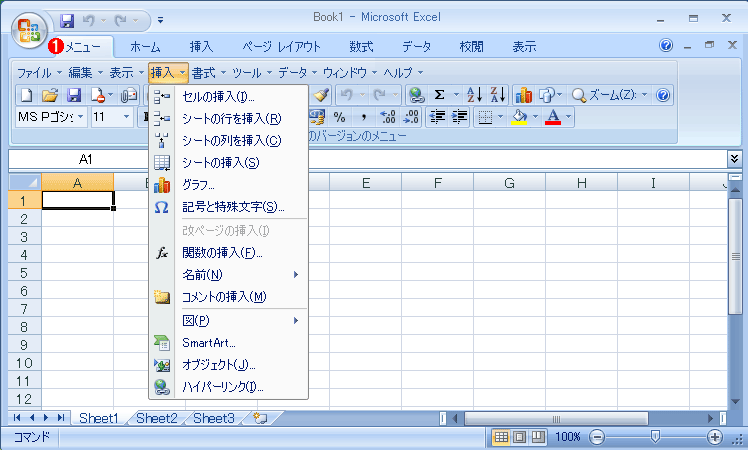Viewport: 748px width, 450px height.
Task: Choose ハイパーリンク(I)... from the menu
Action: (x=229, y=387)
